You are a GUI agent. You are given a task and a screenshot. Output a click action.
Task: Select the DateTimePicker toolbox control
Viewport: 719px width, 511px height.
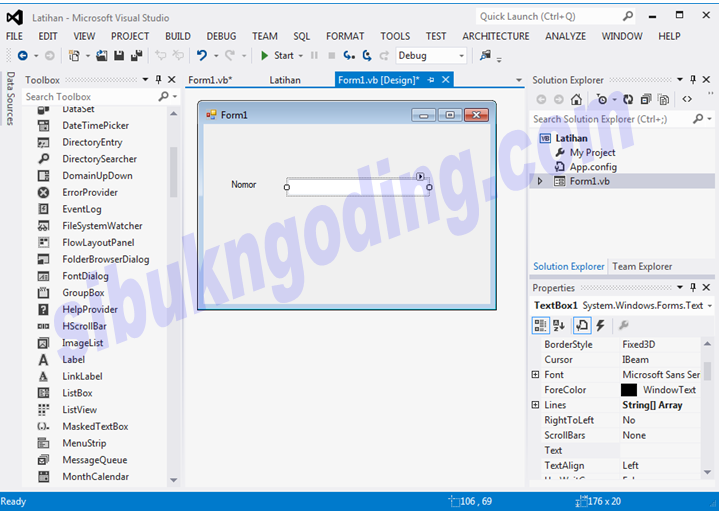pyautogui.click(x=95, y=126)
